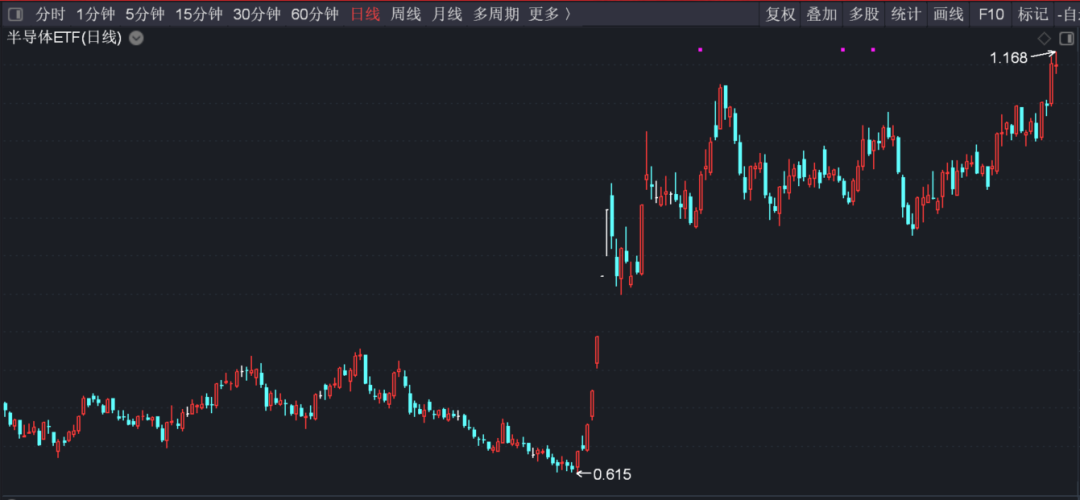Toggle the left side panel icon

14,14
